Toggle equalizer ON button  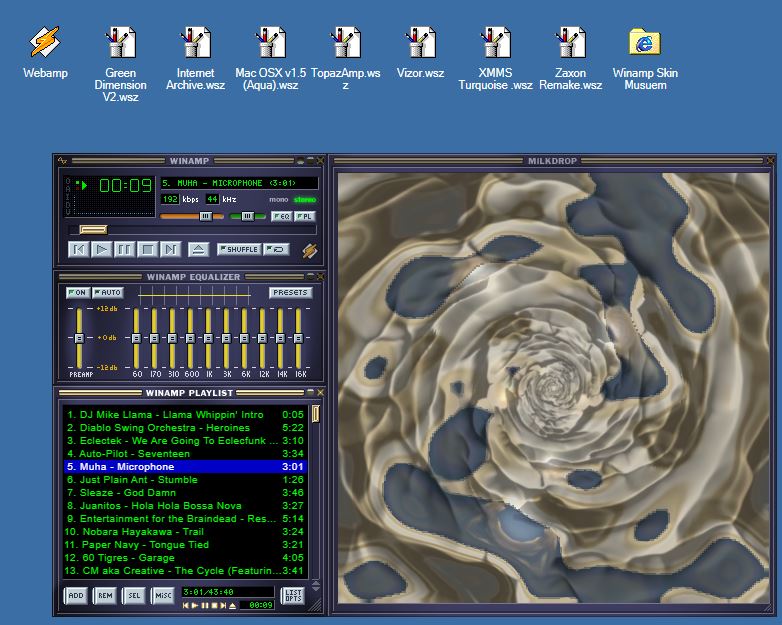[78, 293]
